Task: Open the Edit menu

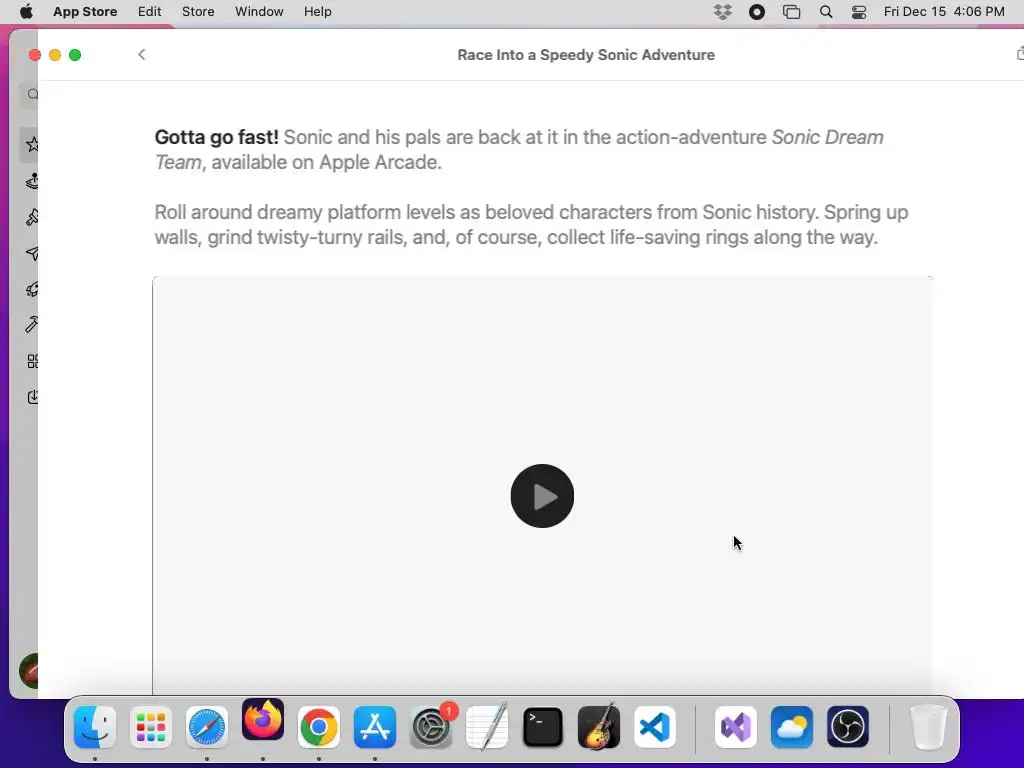Action: pyautogui.click(x=150, y=12)
